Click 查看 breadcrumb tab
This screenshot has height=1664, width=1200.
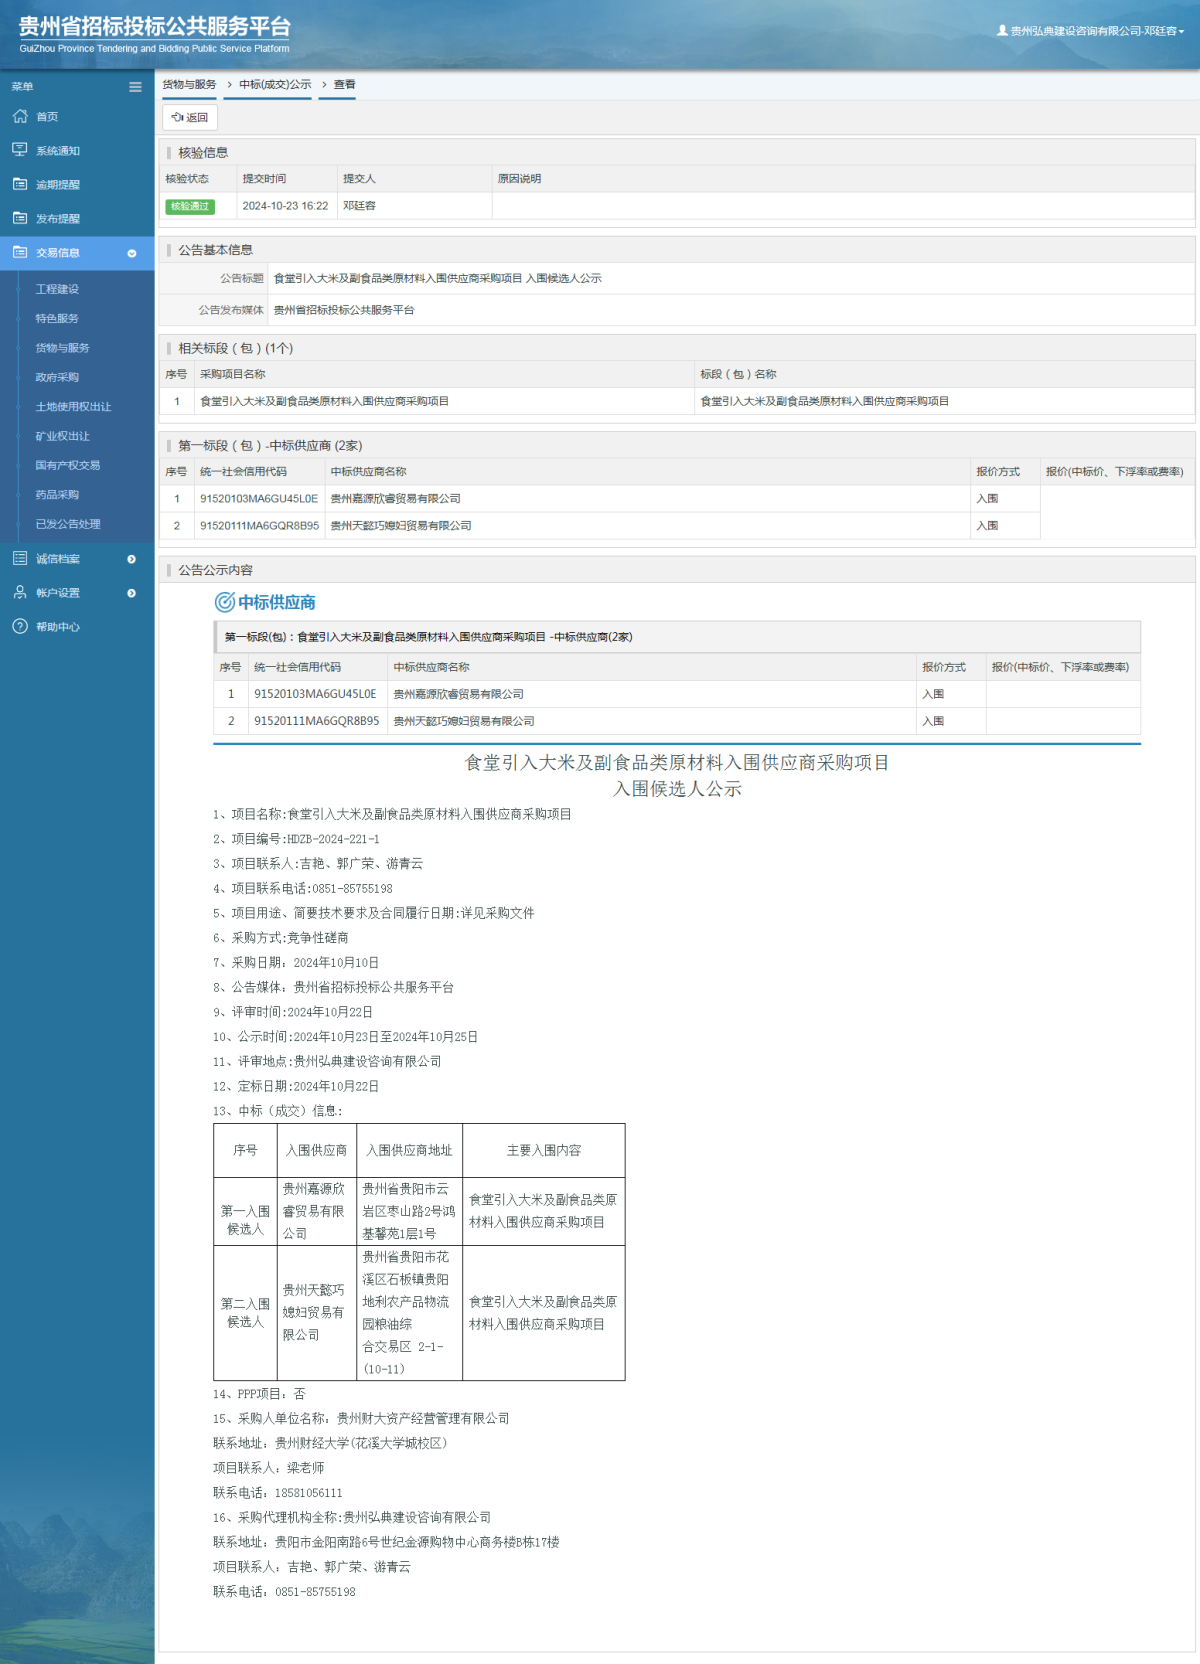(345, 85)
